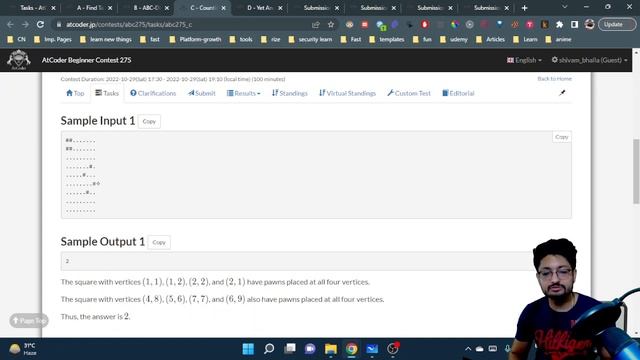Open the tools bookmarks folder
The image size is (640, 360).
(241, 40)
